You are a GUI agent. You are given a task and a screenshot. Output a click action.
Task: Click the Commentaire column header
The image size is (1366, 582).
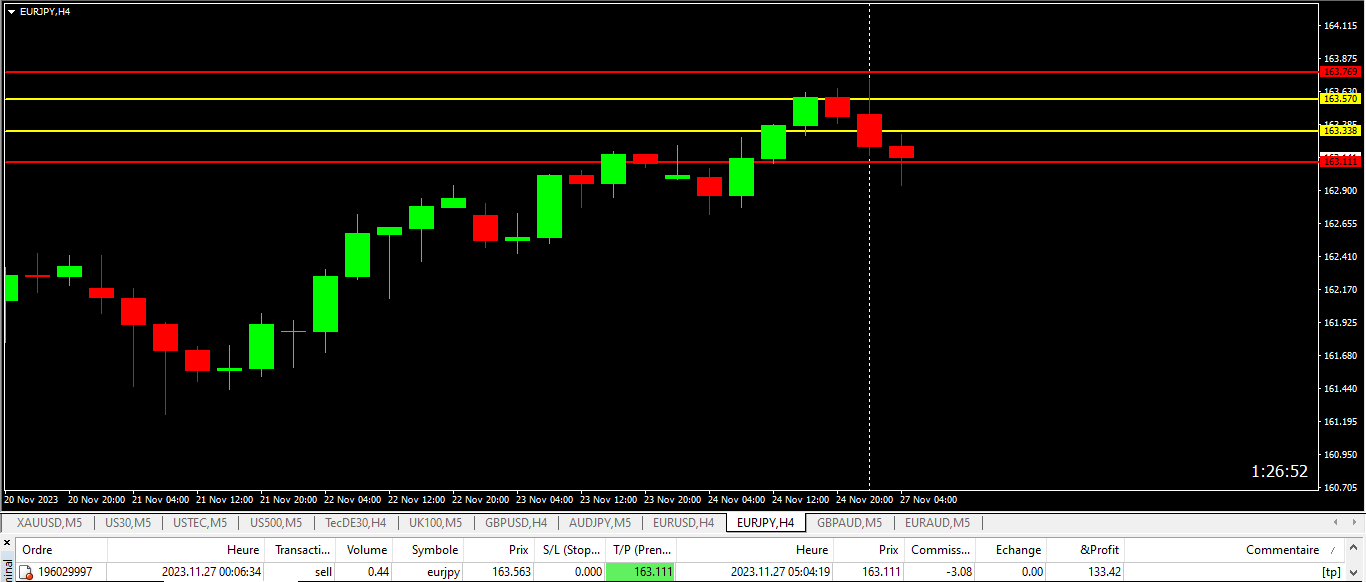[x=1281, y=549]
